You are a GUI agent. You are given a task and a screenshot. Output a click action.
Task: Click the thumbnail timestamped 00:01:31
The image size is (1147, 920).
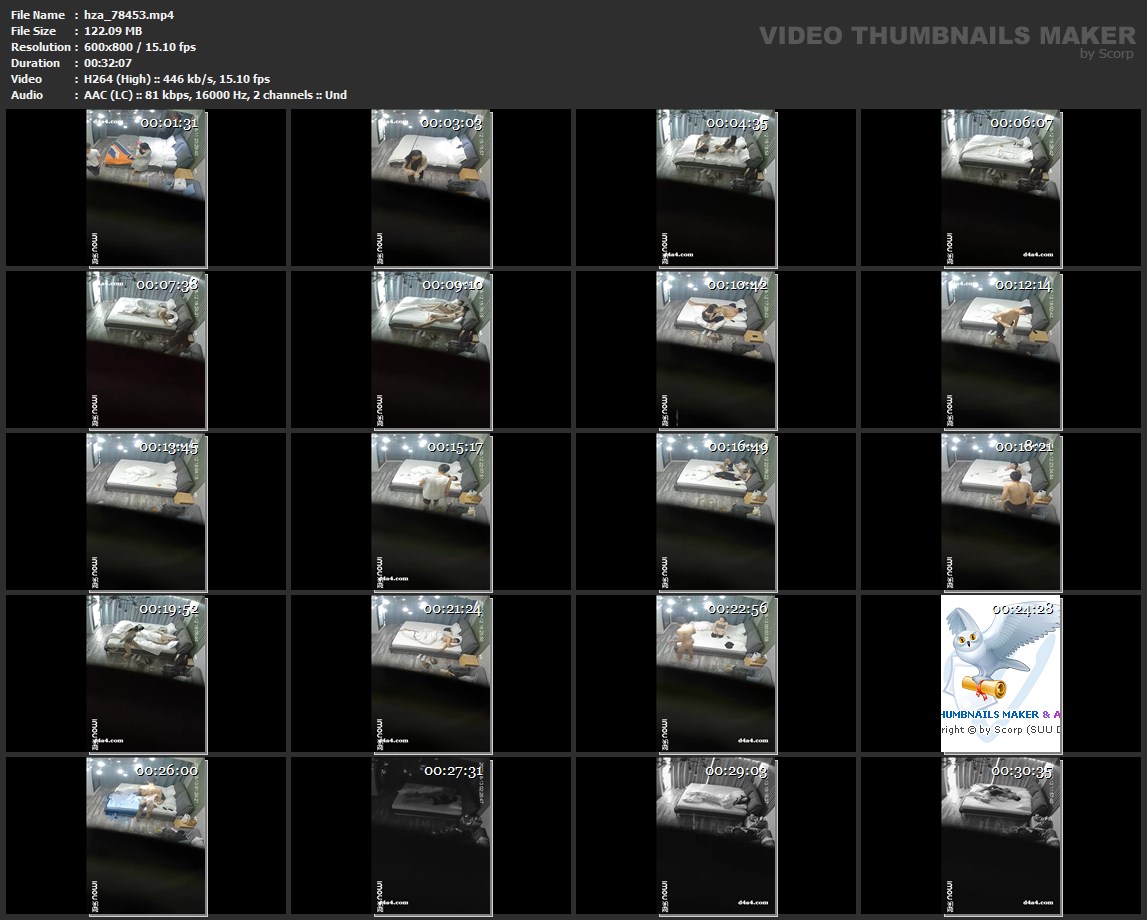coord(146,188)
